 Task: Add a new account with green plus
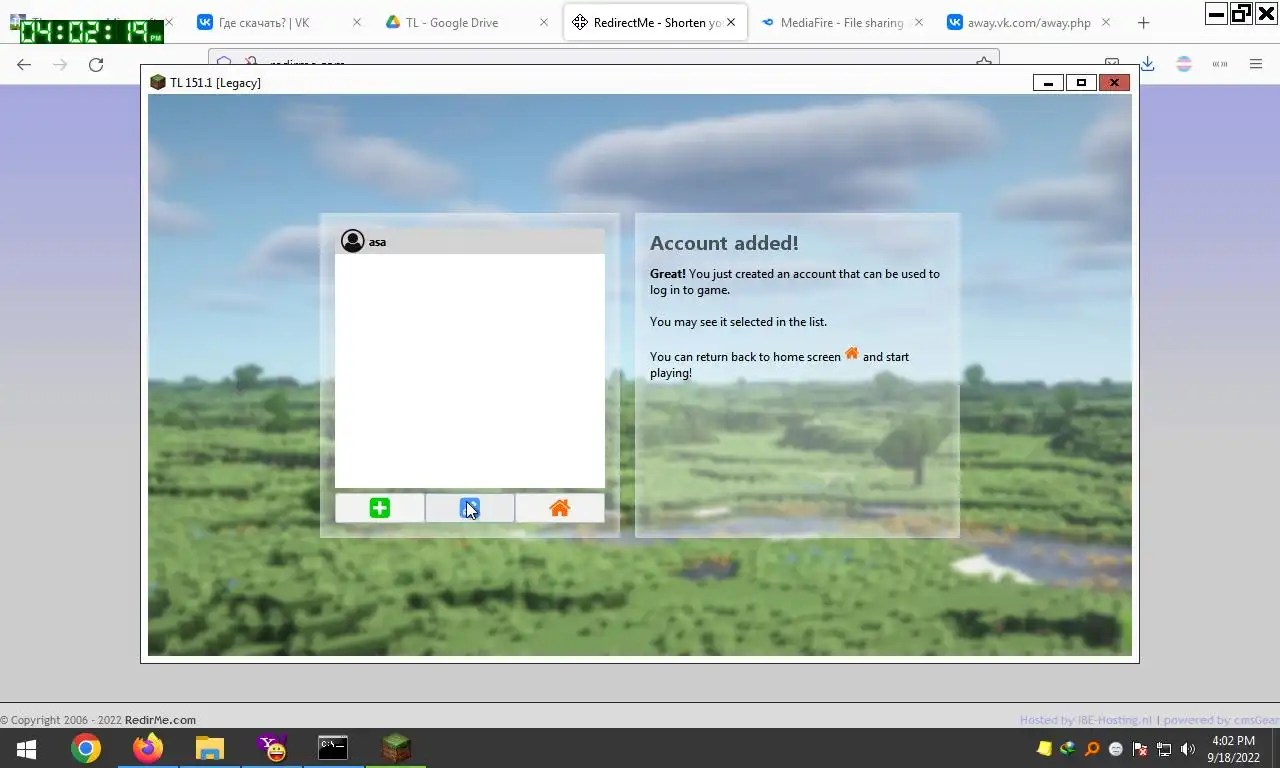click(380, 508)
